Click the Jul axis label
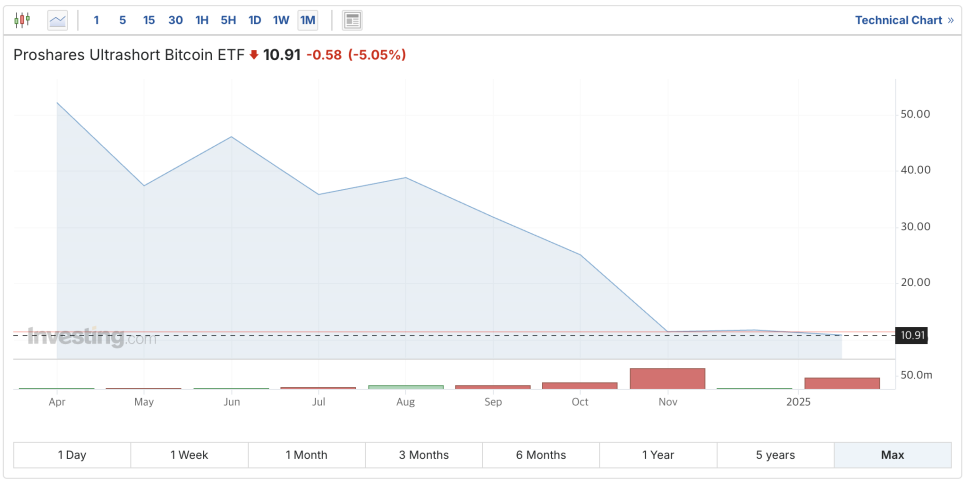Image resolution: width=966 pixels, height=483 pixels. click(x=319, y=402)
